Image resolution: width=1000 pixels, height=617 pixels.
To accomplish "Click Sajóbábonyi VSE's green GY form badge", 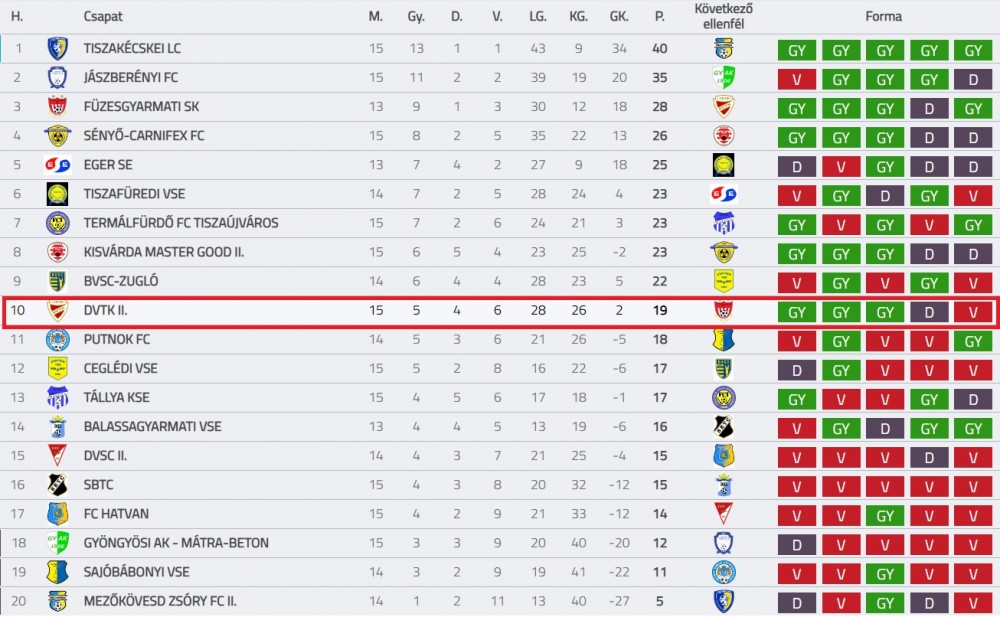I will click(885, 574).
